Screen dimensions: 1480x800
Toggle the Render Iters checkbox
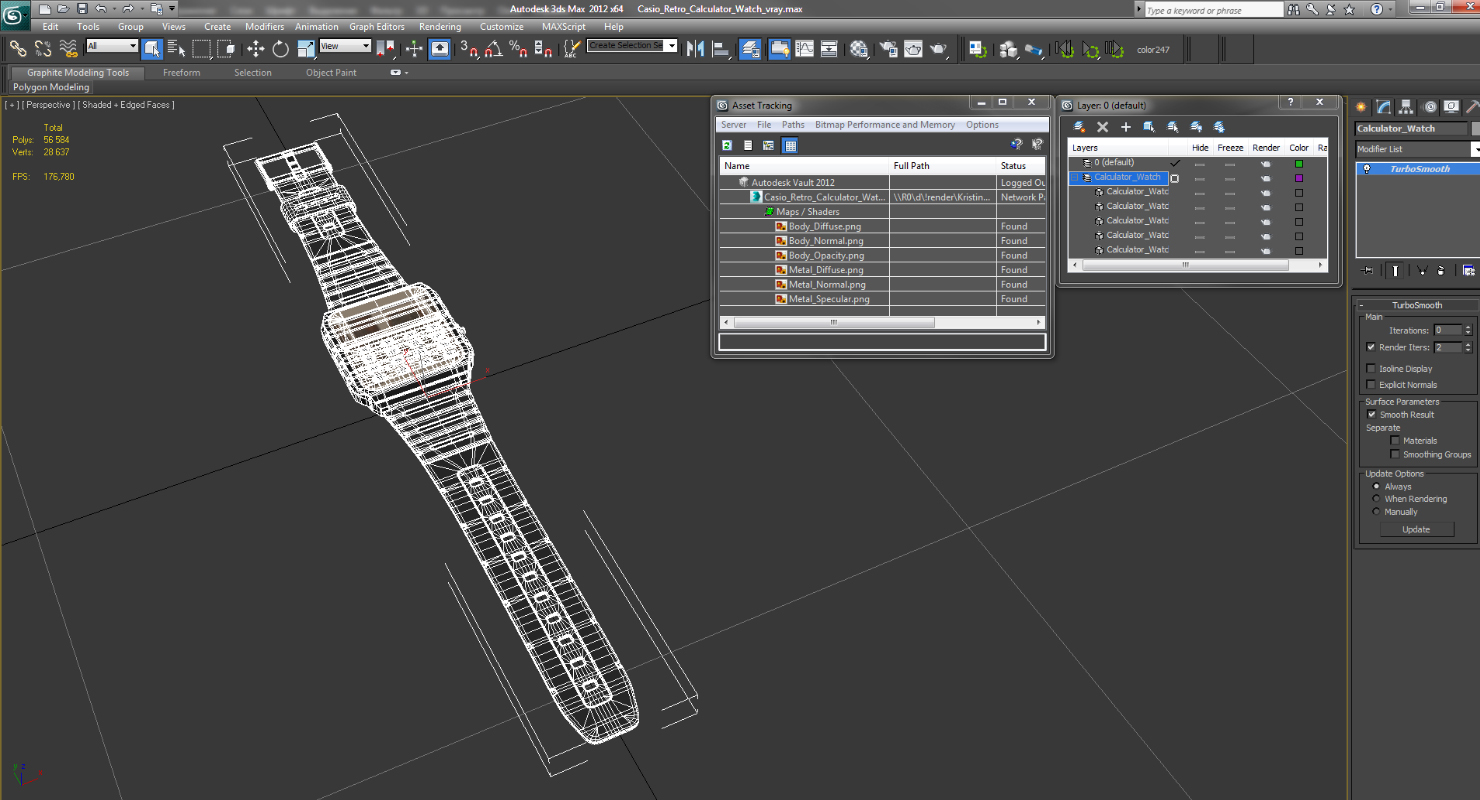(x=1371, y=347)
